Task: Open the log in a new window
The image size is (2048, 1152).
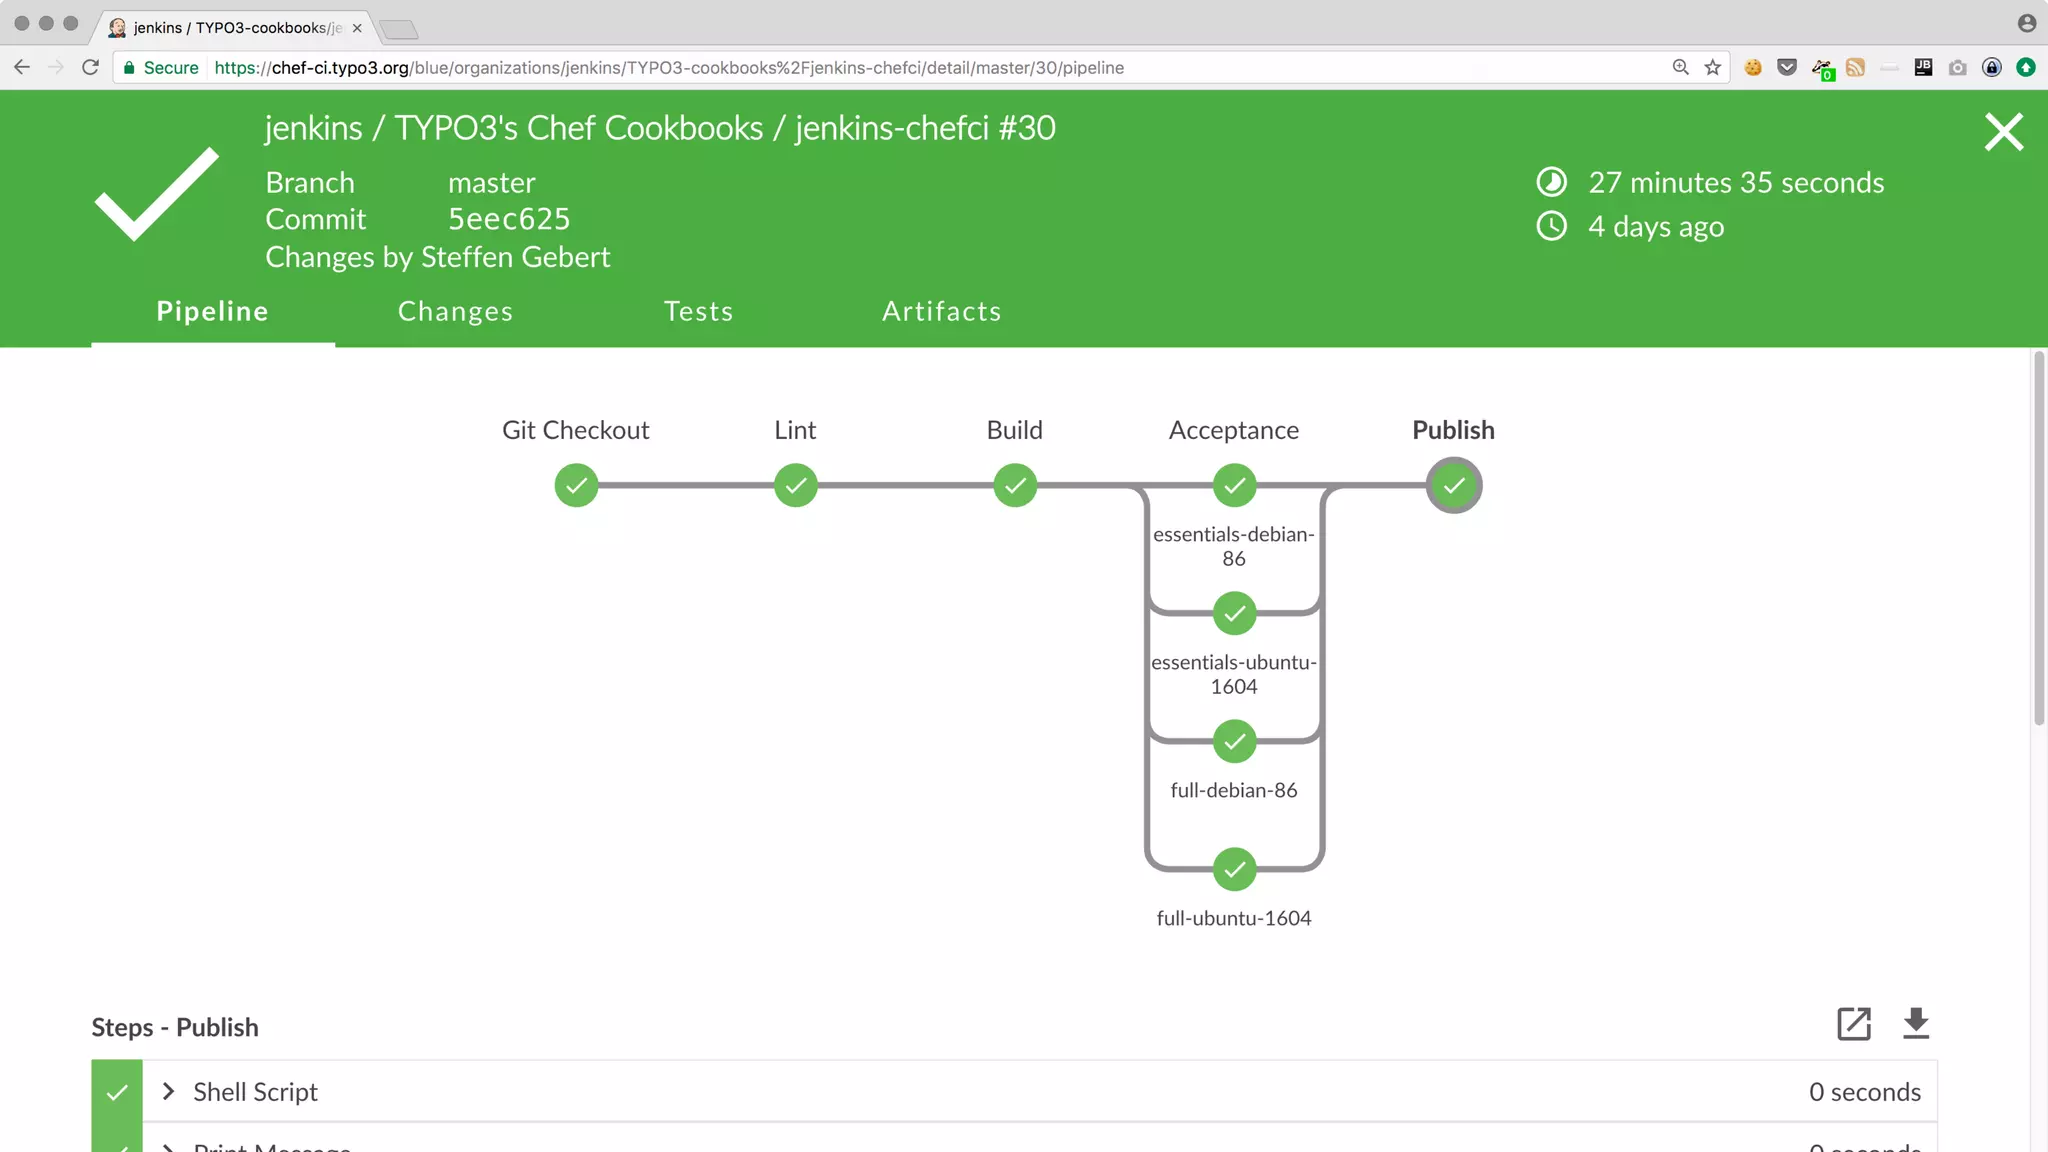Action: pyautogui.click(x=1853, y=1024)
